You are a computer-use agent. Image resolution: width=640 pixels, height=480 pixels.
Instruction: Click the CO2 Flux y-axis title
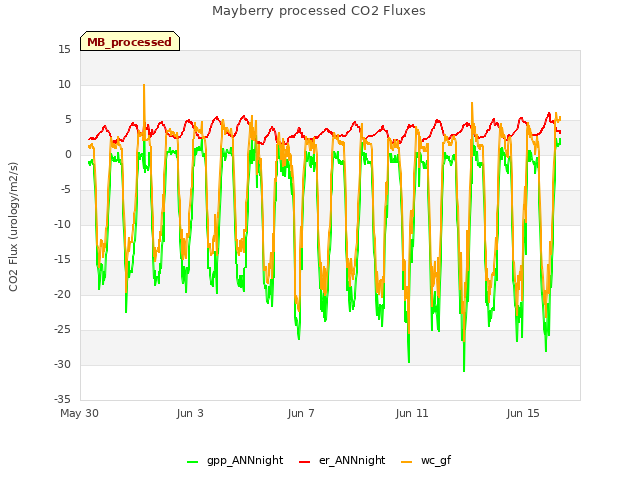pos(13,227)
